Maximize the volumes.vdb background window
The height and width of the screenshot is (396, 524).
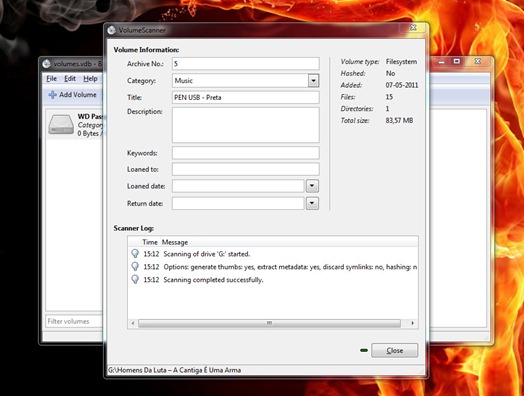(x=457, y=61)
